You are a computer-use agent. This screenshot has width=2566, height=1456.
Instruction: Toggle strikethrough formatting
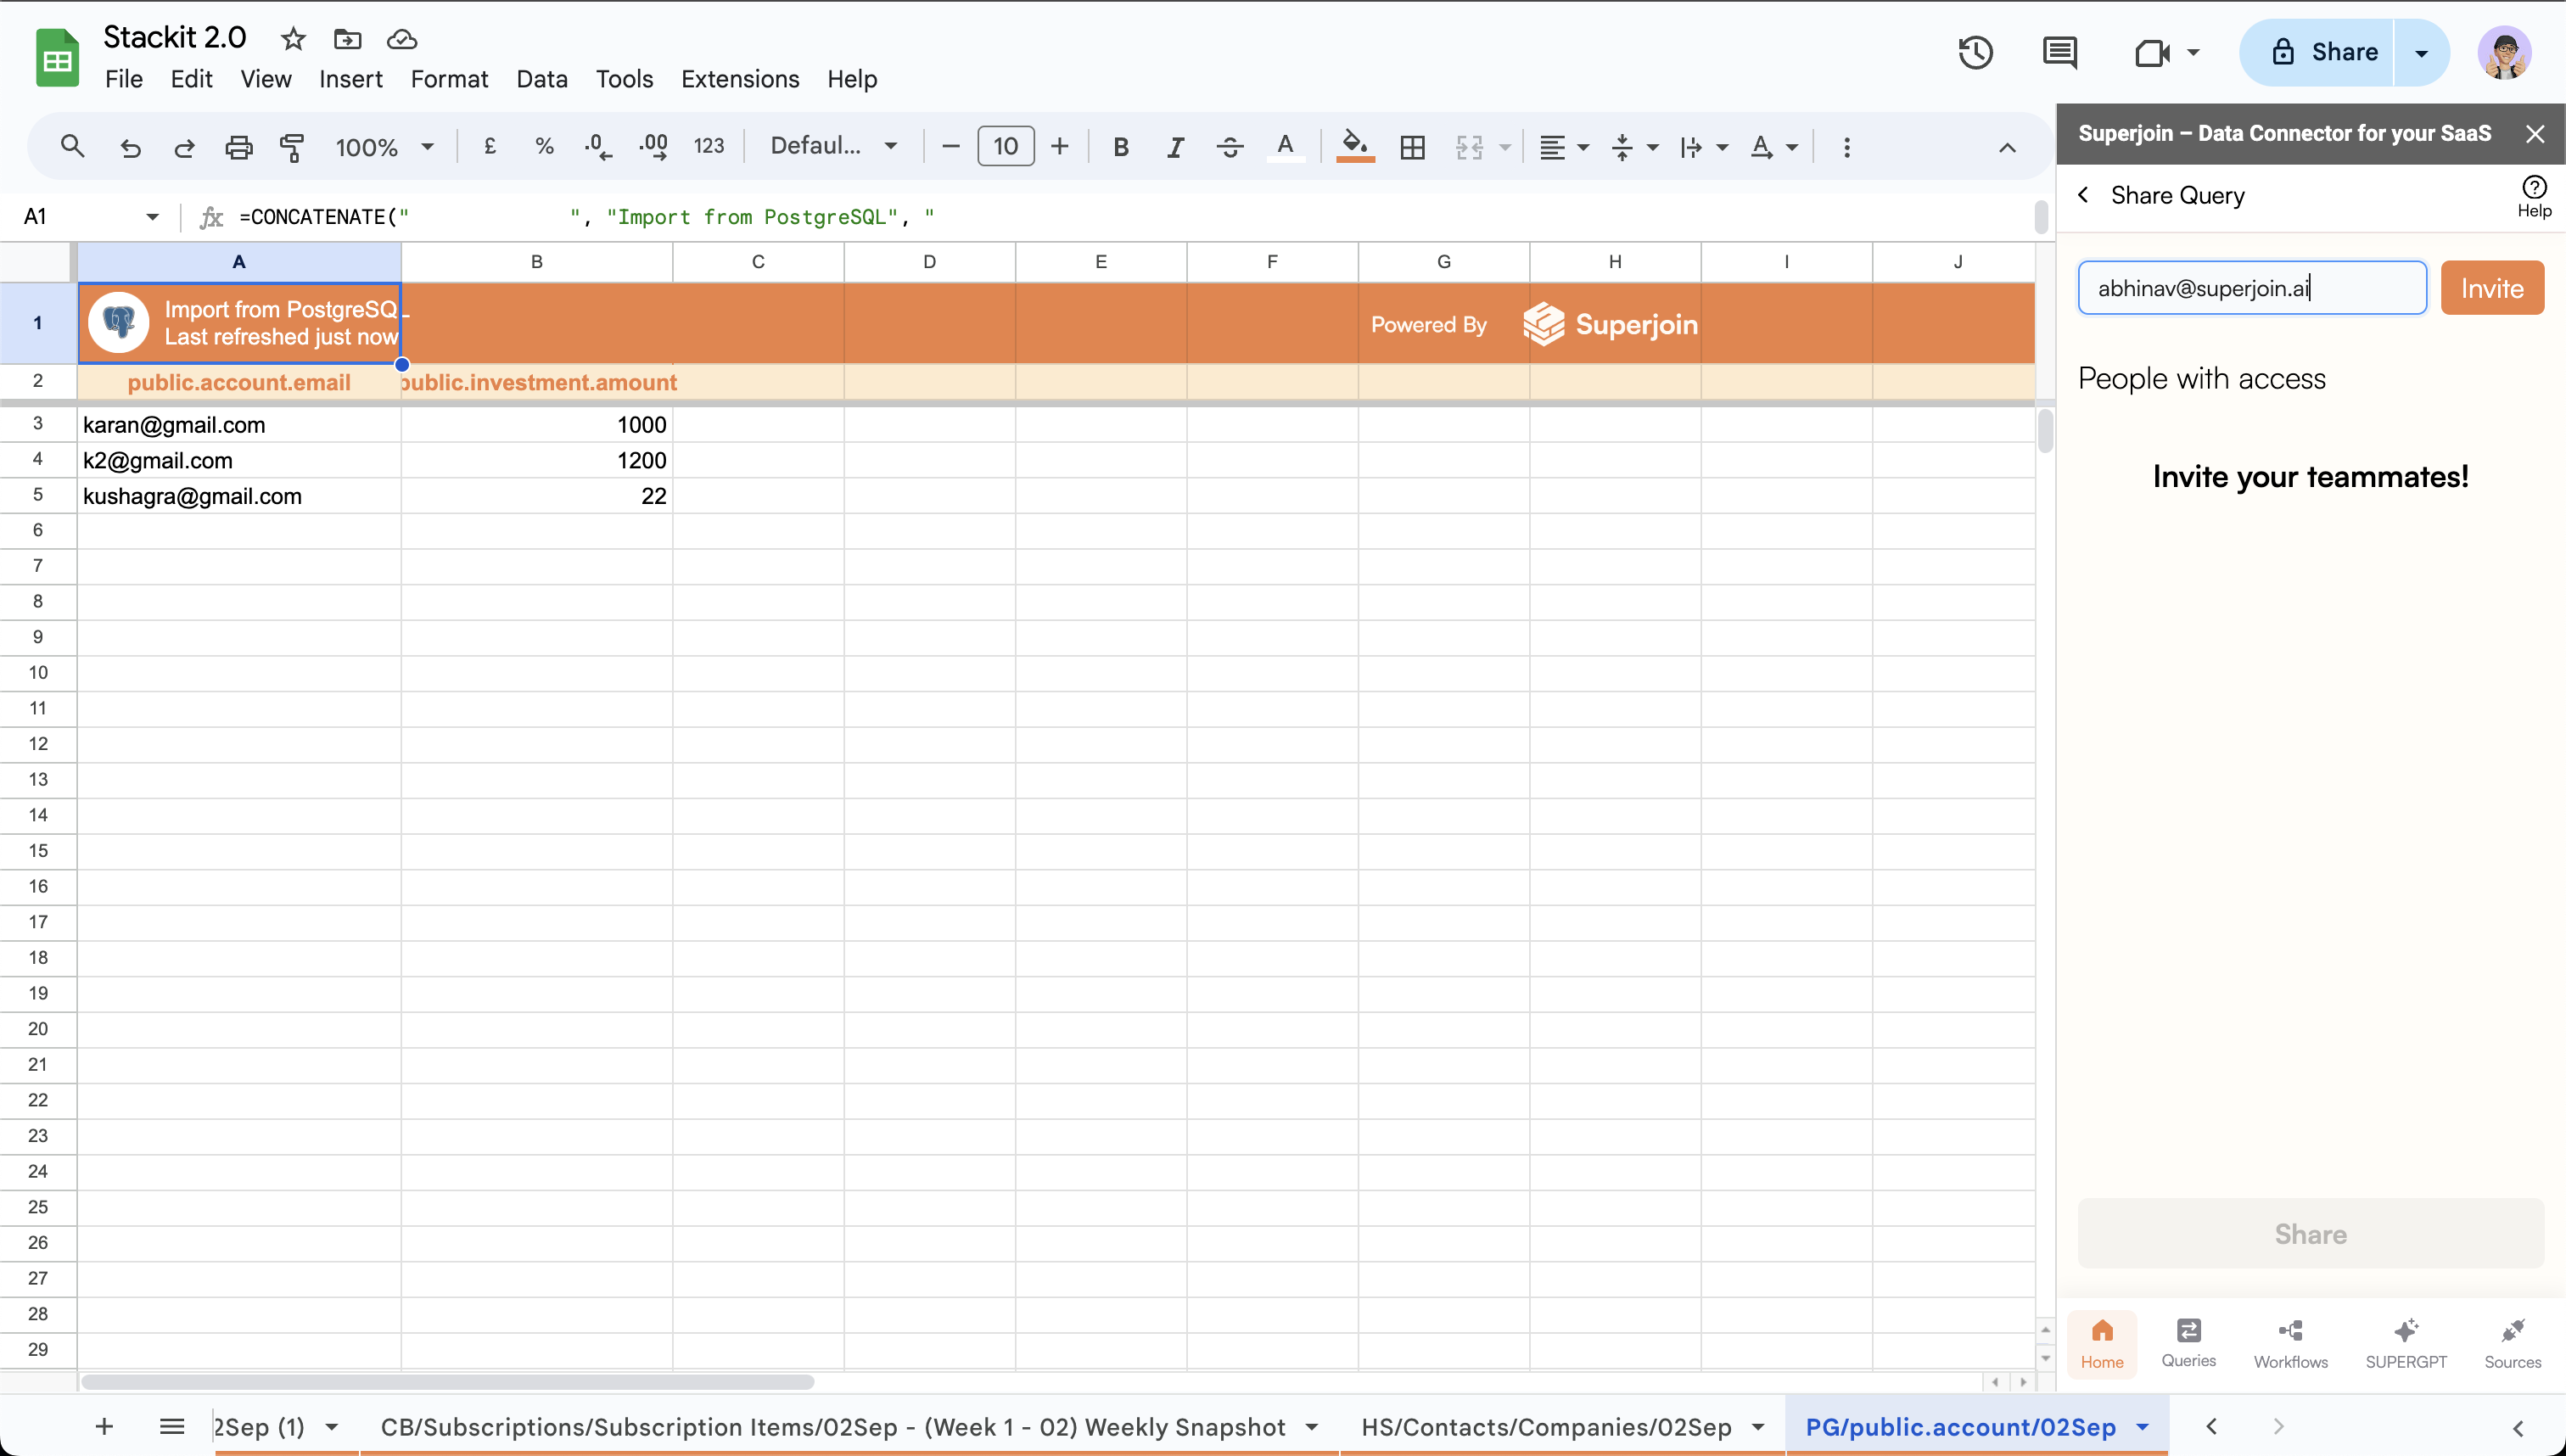(1229, 147)
